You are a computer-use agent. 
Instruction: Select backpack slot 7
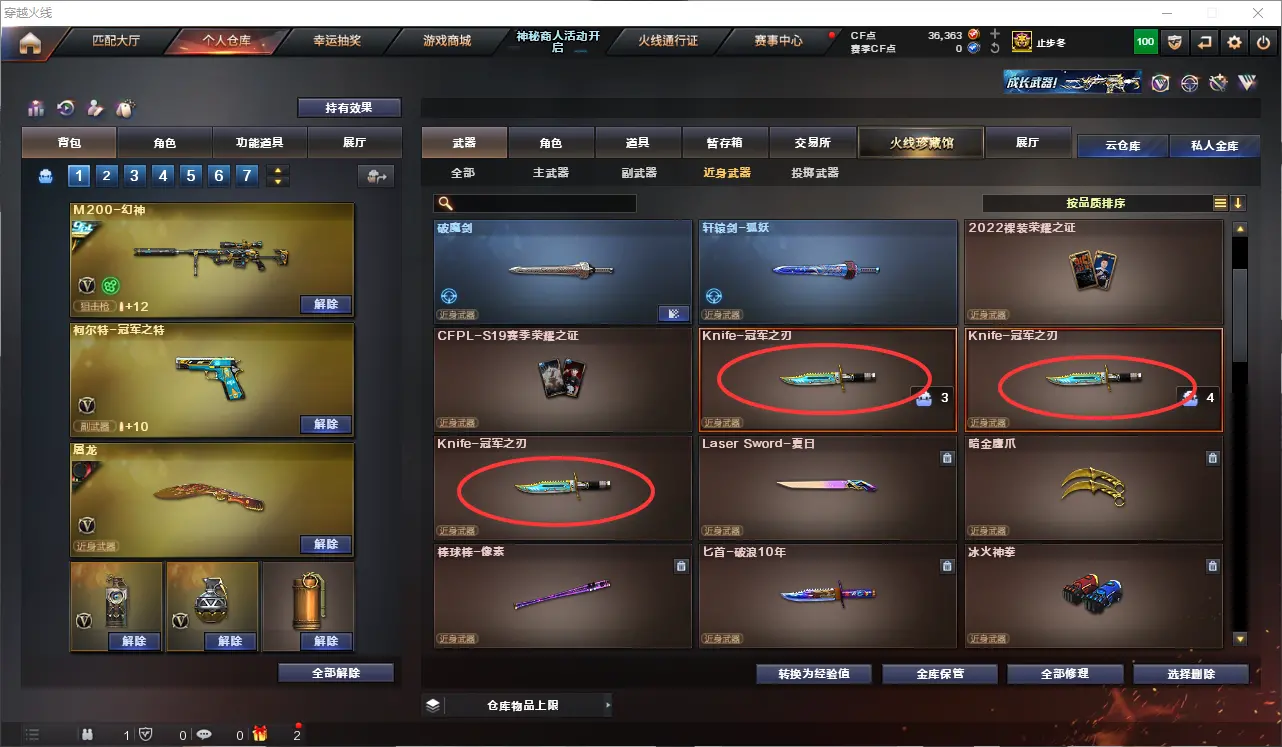[247, 176]
